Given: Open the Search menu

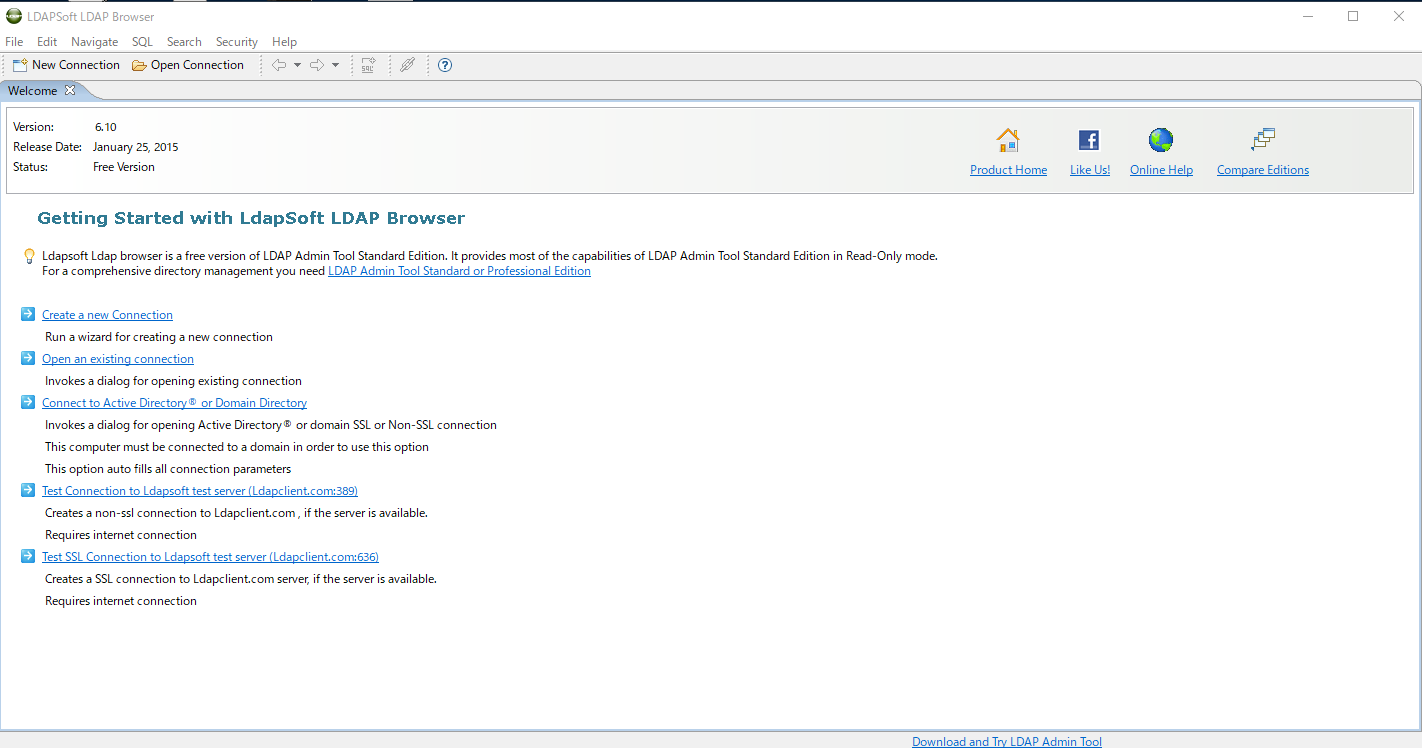Looking at the screenshot, I should coord(184,42).
